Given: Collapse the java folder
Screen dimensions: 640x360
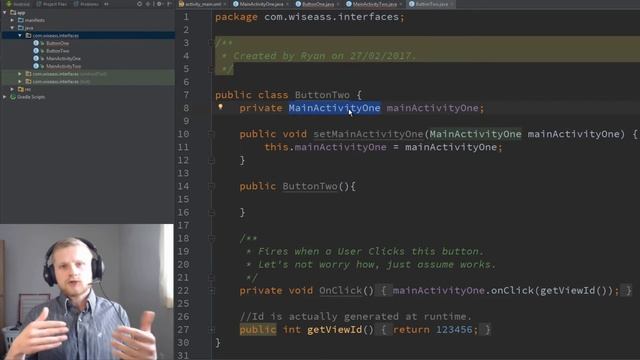Looking at the screenshot, I should [12, 28].
